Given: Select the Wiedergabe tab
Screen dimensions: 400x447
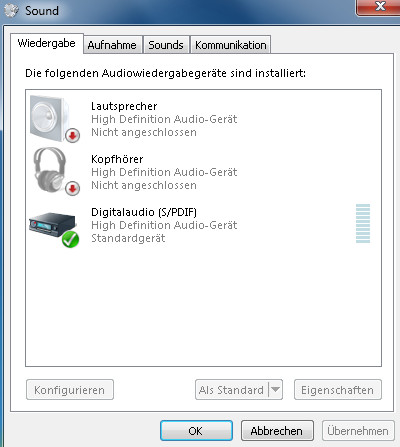Looking at the screenshot, I should coord(47,43).
